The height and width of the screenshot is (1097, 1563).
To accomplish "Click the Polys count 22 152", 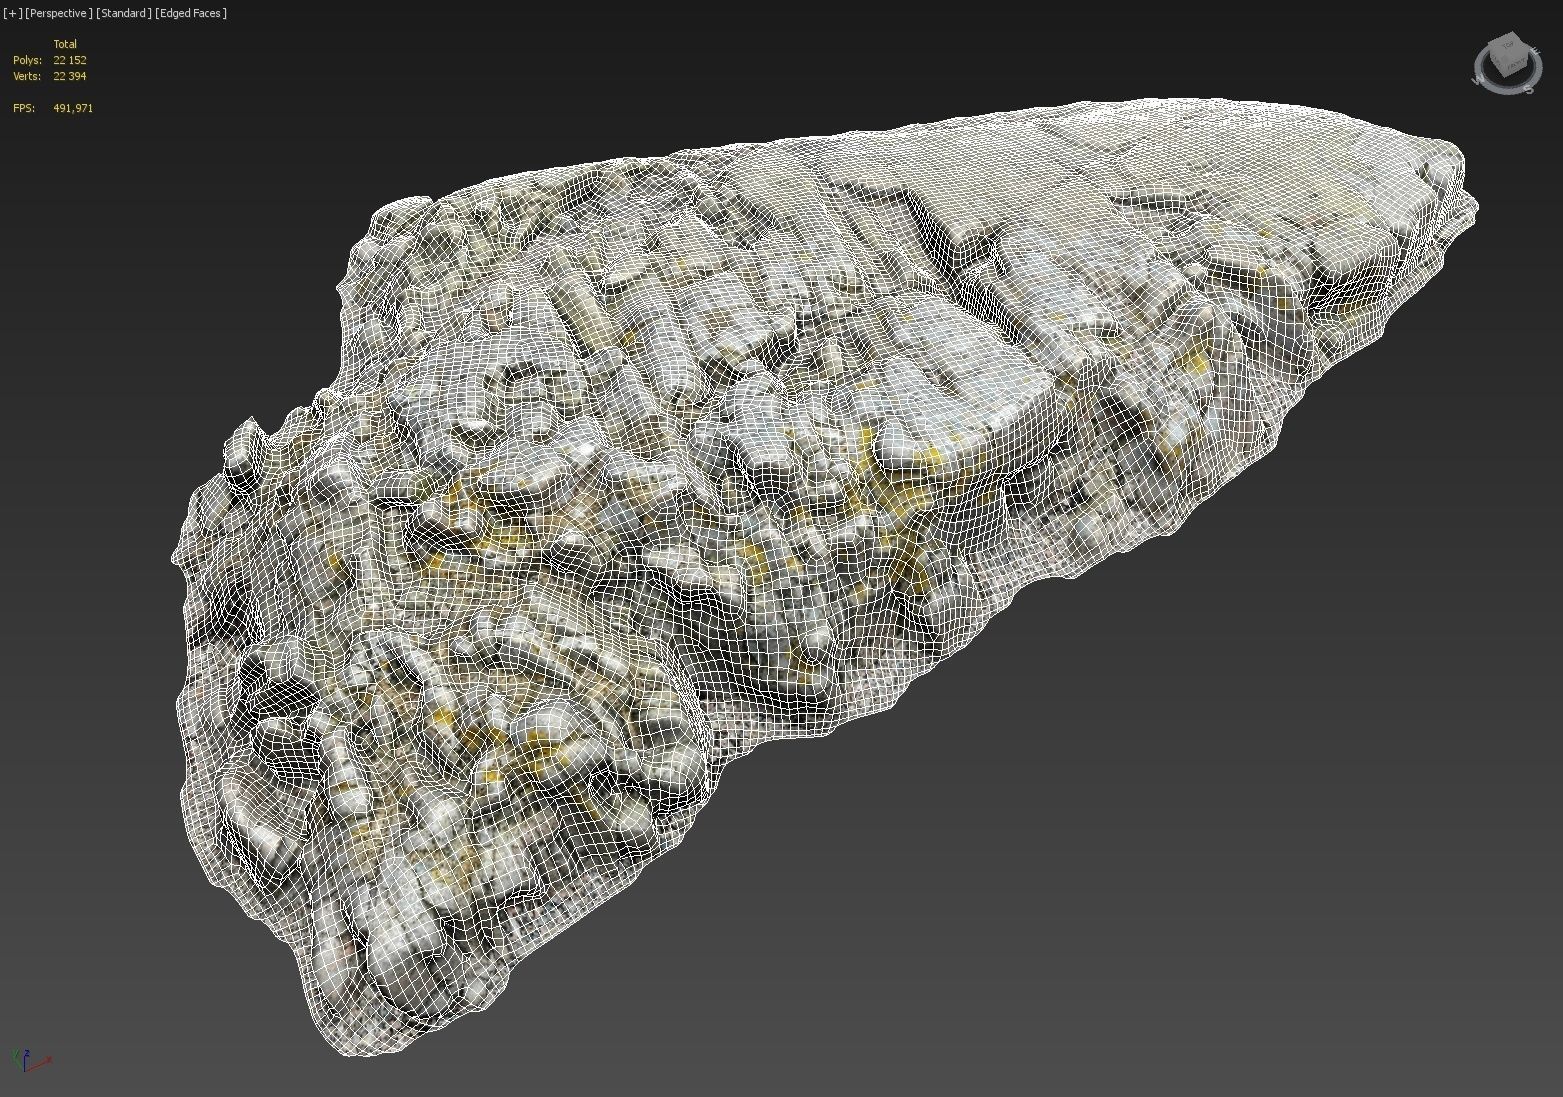I will tap(70, 60).
